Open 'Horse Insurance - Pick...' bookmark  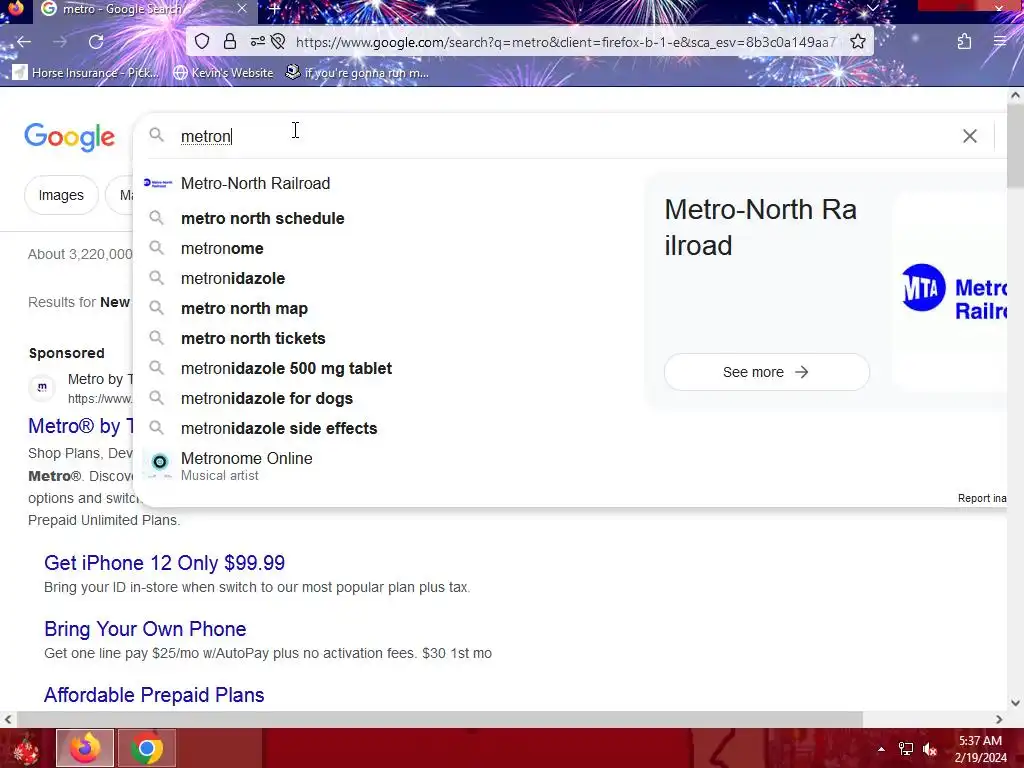click(x=86, y=72)
